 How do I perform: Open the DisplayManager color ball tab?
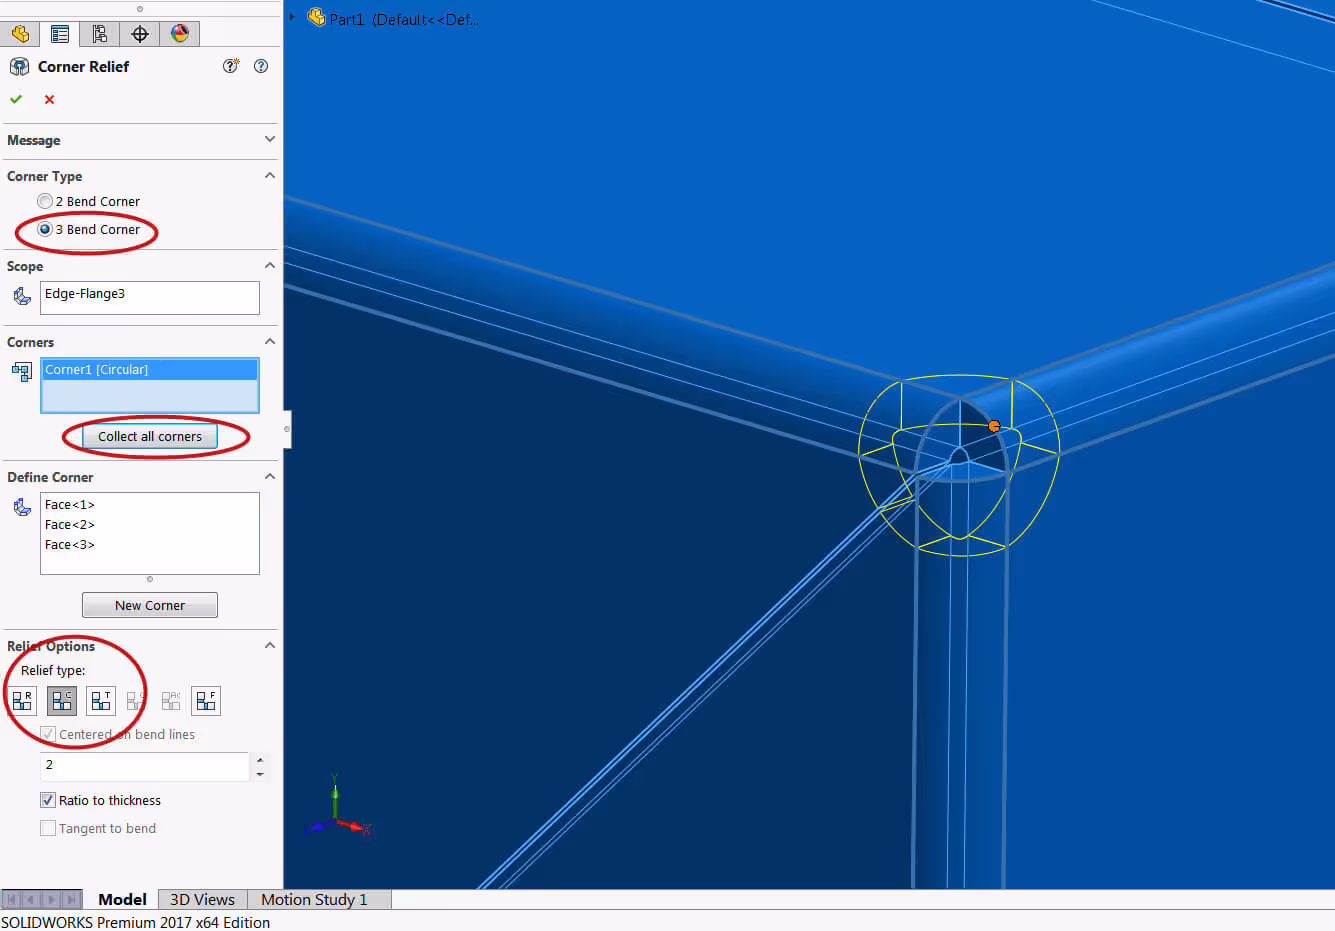pos(180,34)
